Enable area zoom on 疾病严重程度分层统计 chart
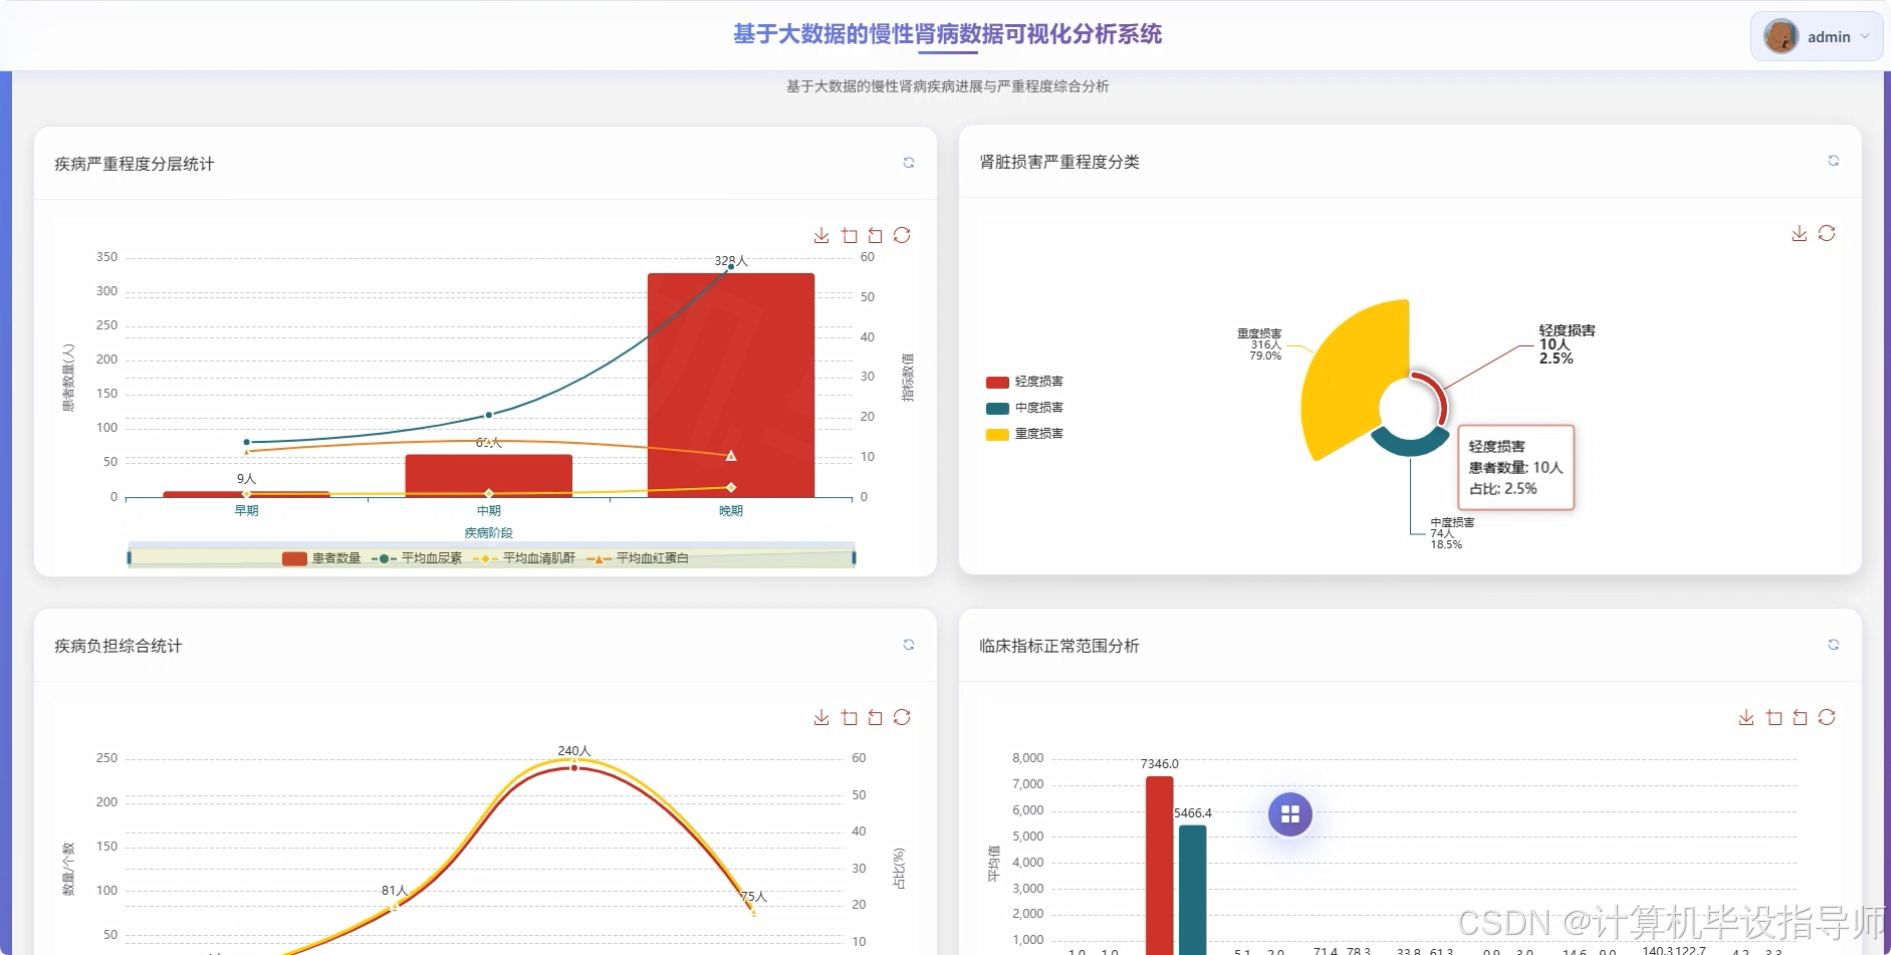Screen dimensions: 1891x955 pos(849,235)
